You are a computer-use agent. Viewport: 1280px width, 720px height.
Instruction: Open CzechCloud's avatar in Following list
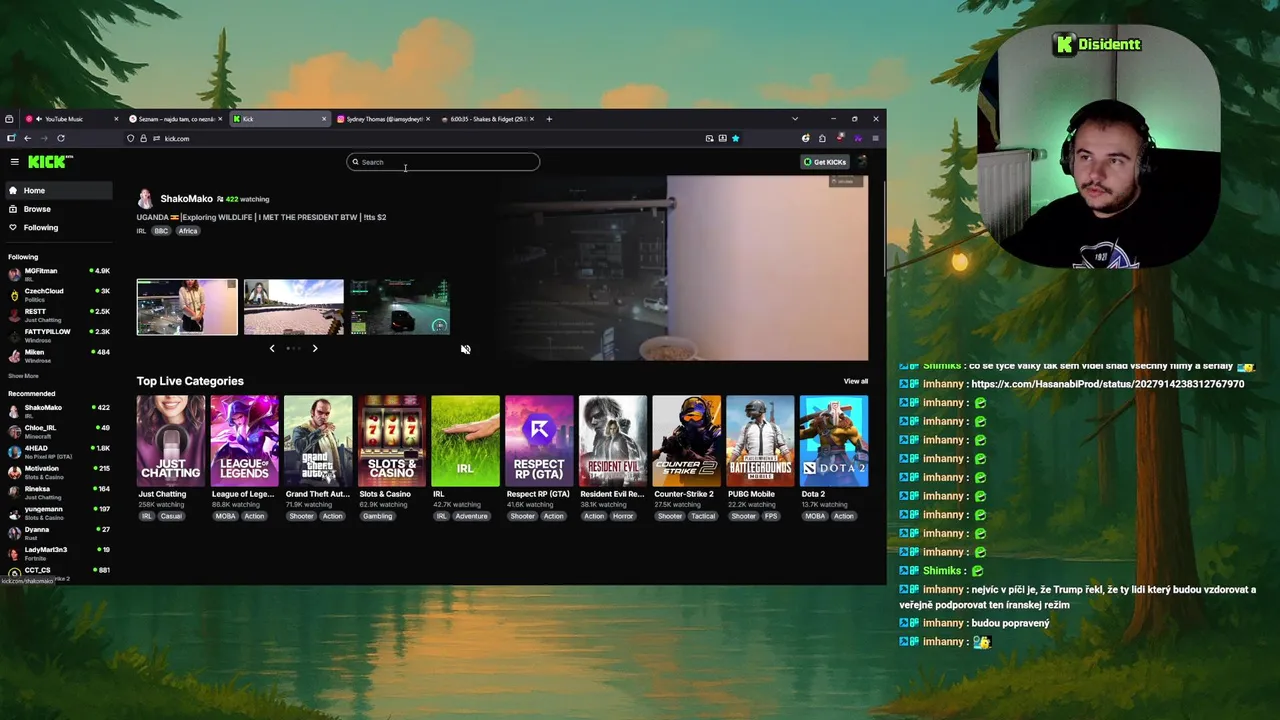(14, 295)
